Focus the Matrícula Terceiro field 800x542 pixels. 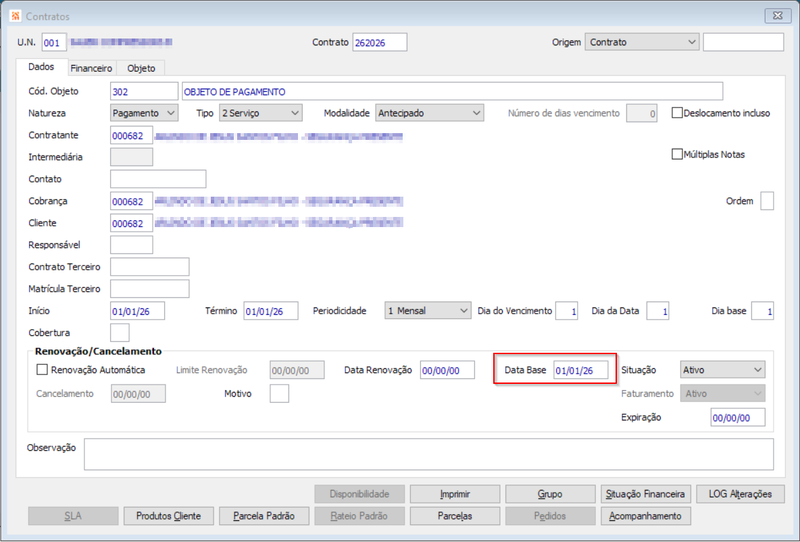[x=149, y=289]
